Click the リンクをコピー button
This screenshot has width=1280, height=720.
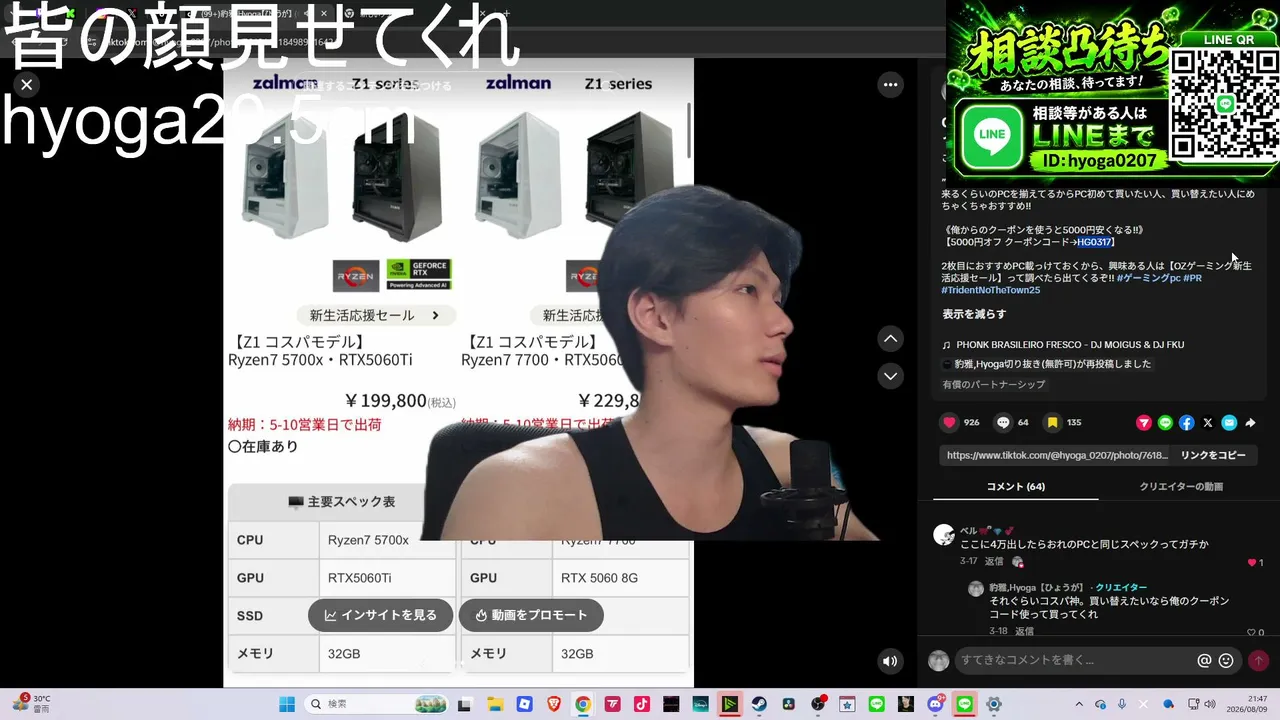[1213, 455]
